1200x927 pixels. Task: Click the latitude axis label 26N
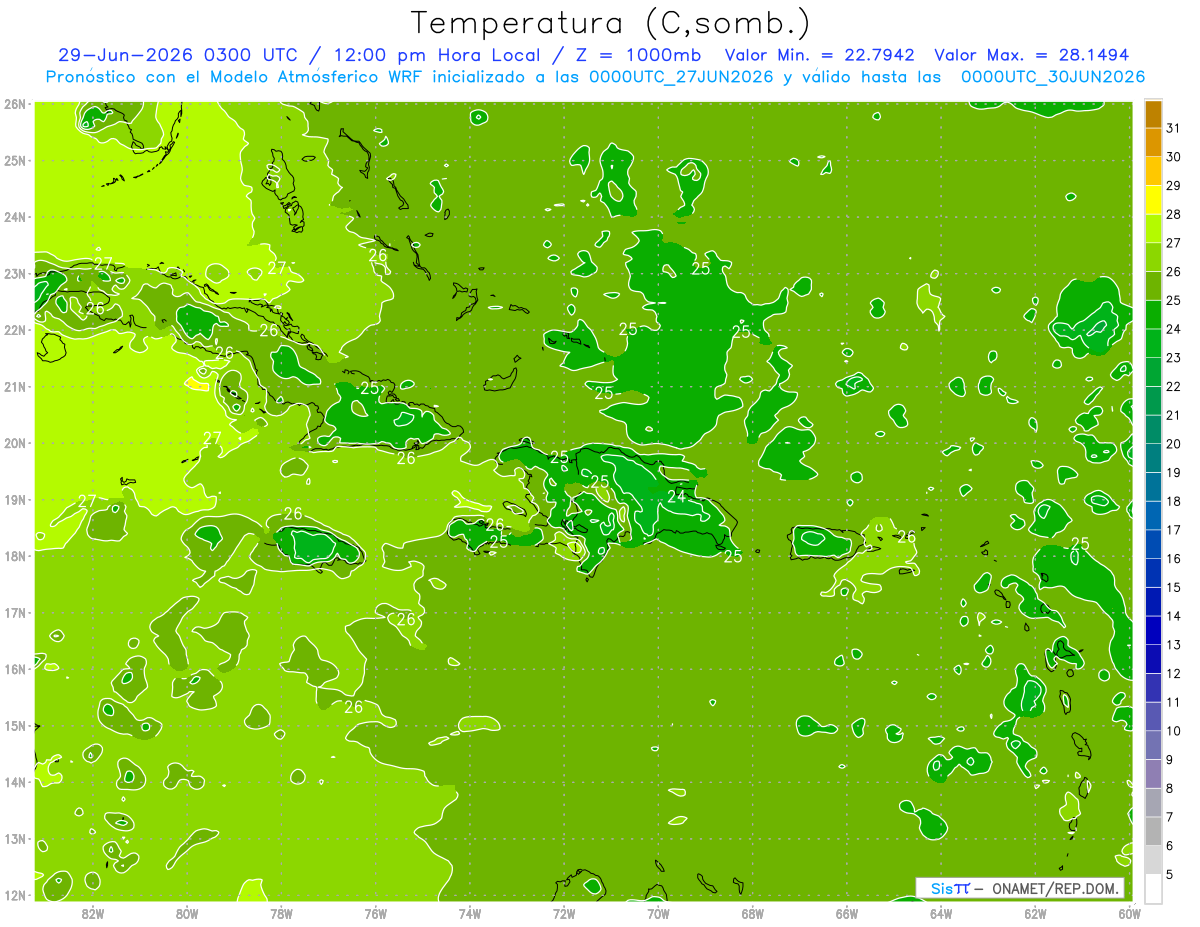[x=15, y=104]
